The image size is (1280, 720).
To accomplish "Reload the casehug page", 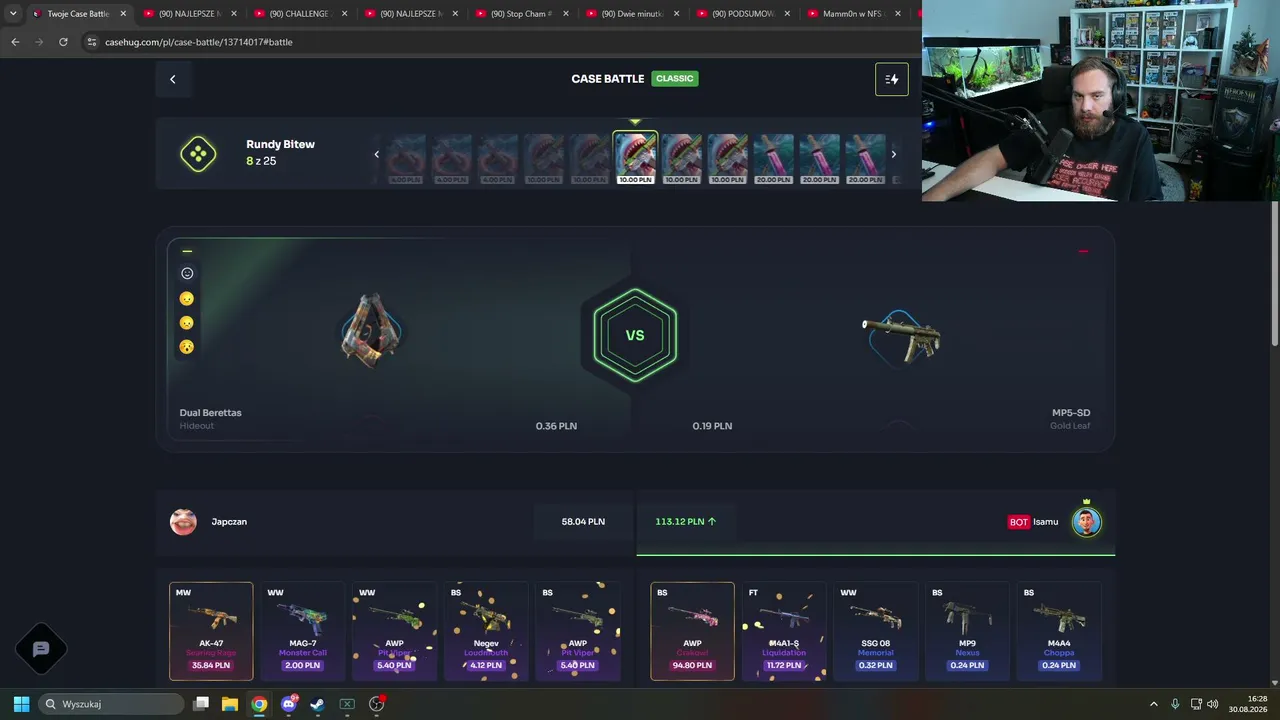I will [63, 42].
